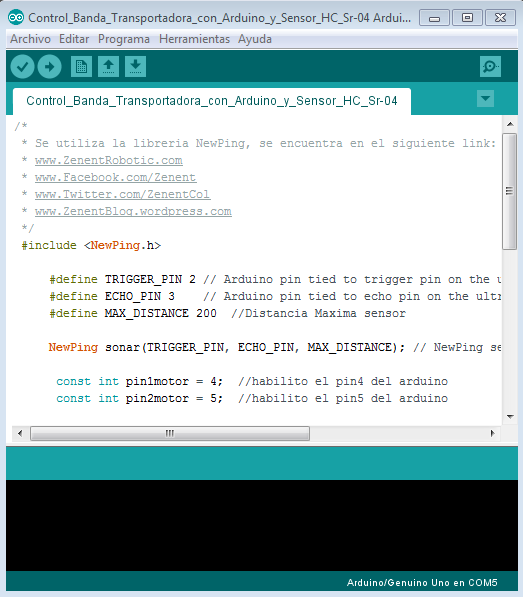
Task: Click the Verify sketch checkmark button
Action: [x=22, y=67]
